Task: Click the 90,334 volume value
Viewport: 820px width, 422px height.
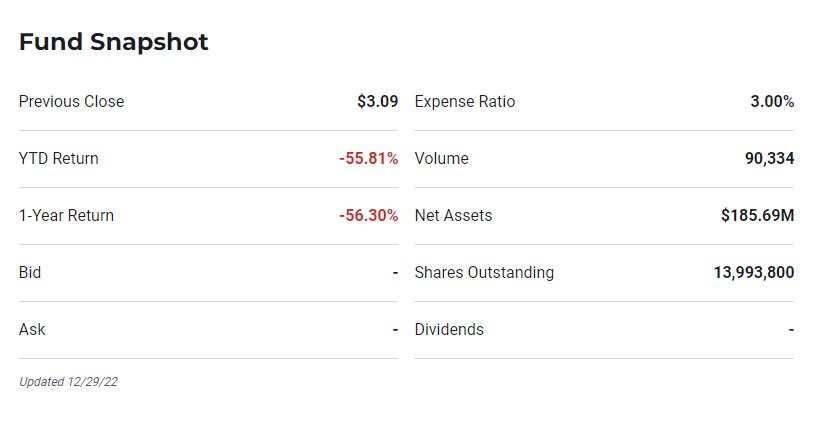Action: (770, 158)
